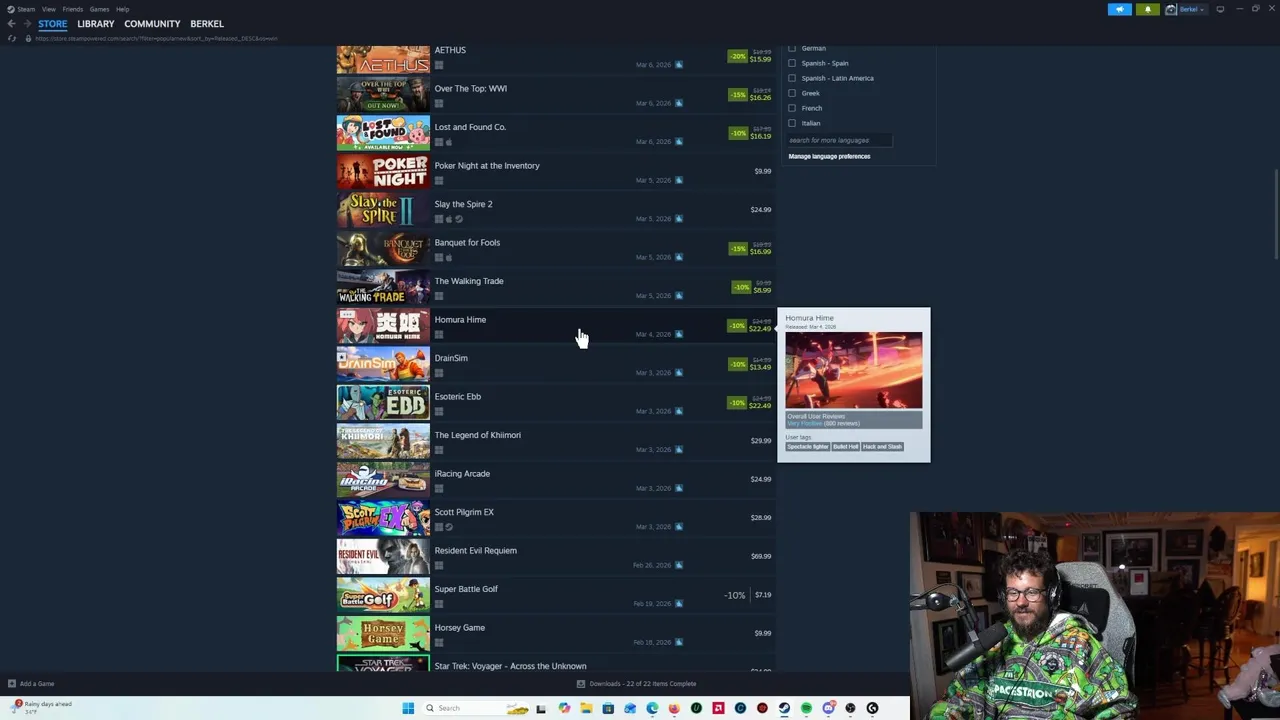Image resolution: width=1280 pixels, height=720 pixels.
Task: Open the Banquet for Fools listing
Action: [555, 249]
